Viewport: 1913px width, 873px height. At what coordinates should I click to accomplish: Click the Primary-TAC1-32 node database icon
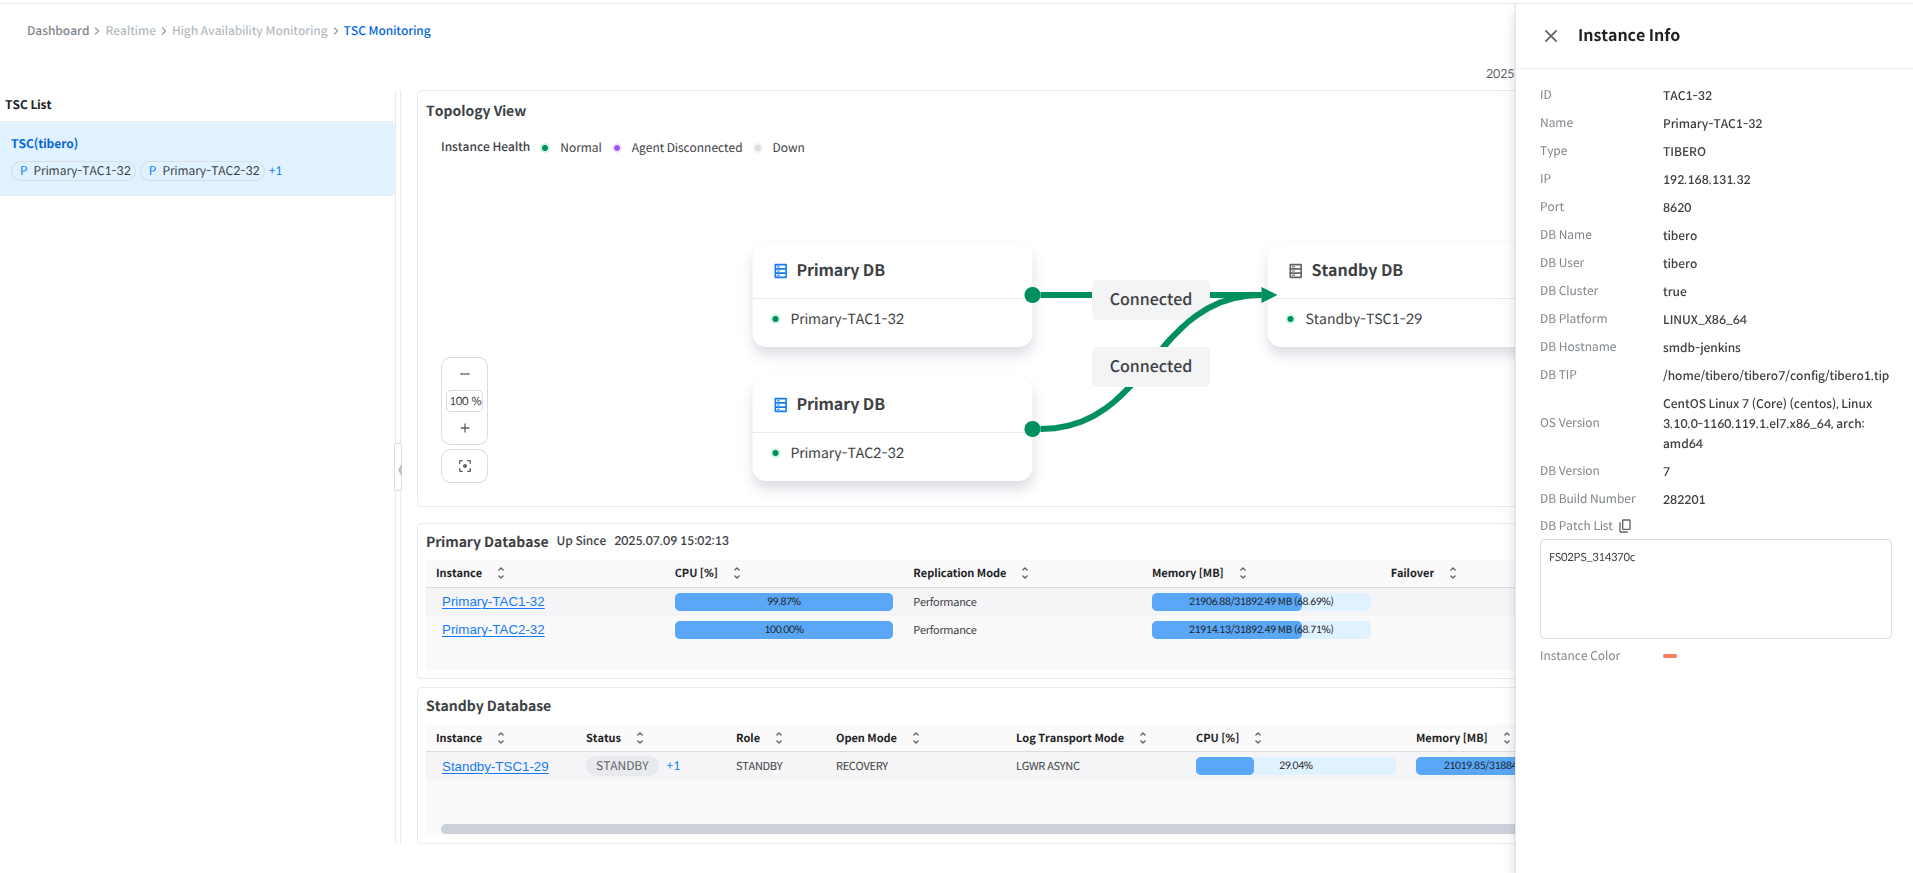coord(780,271)
